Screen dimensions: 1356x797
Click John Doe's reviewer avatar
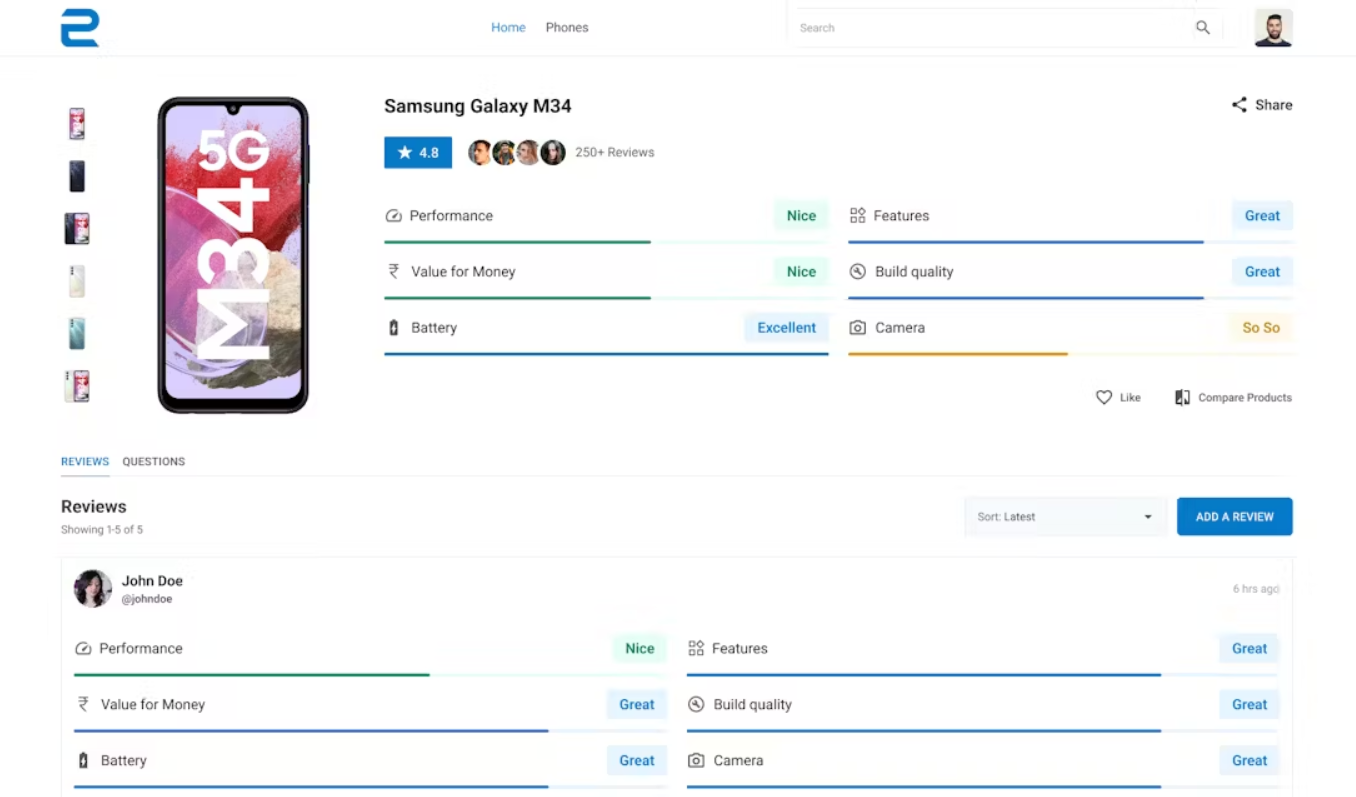(92, 589)
